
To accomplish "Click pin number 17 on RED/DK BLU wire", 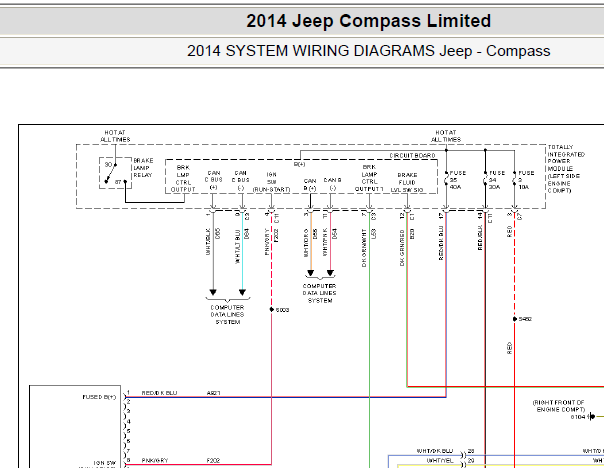I will click(441, 216).
